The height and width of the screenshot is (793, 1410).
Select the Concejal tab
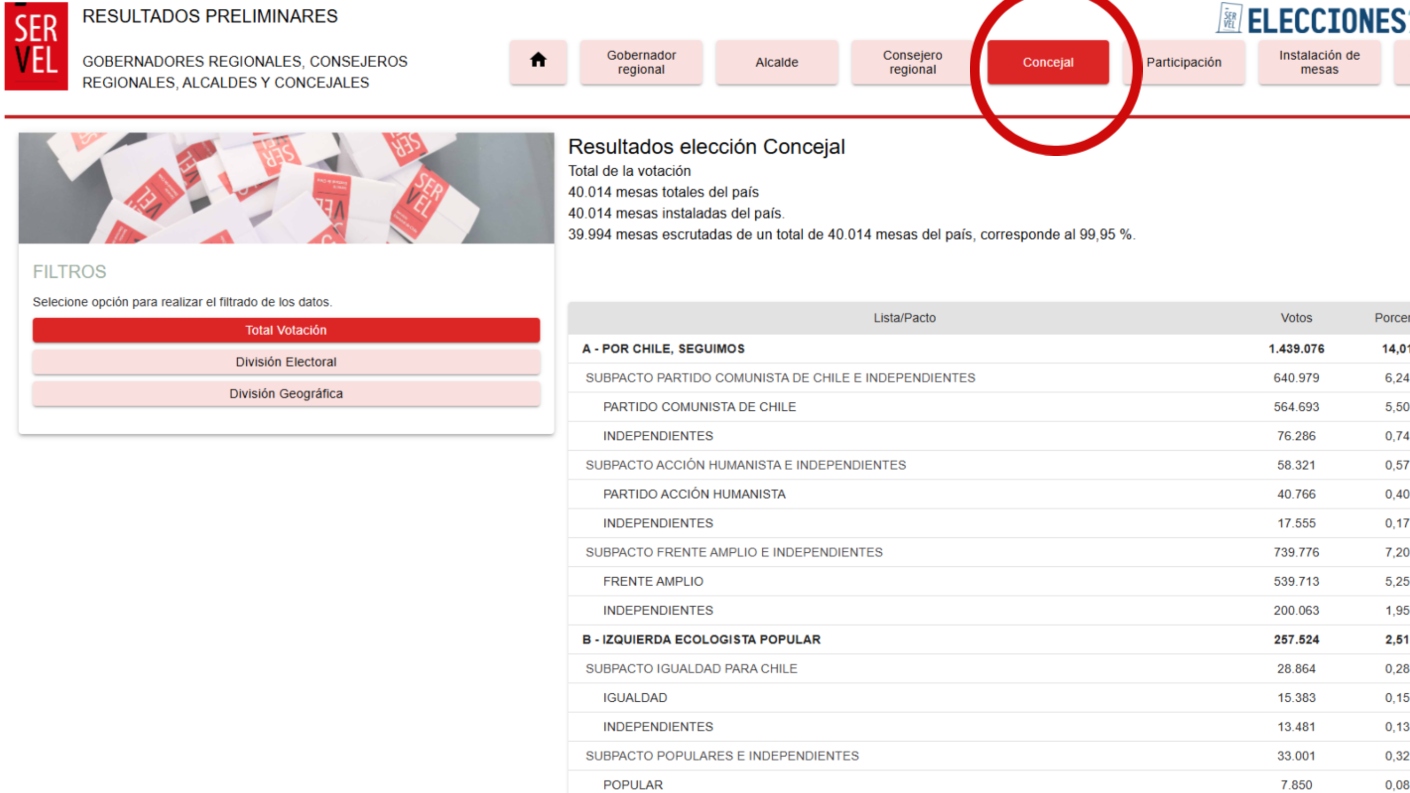1048,62
